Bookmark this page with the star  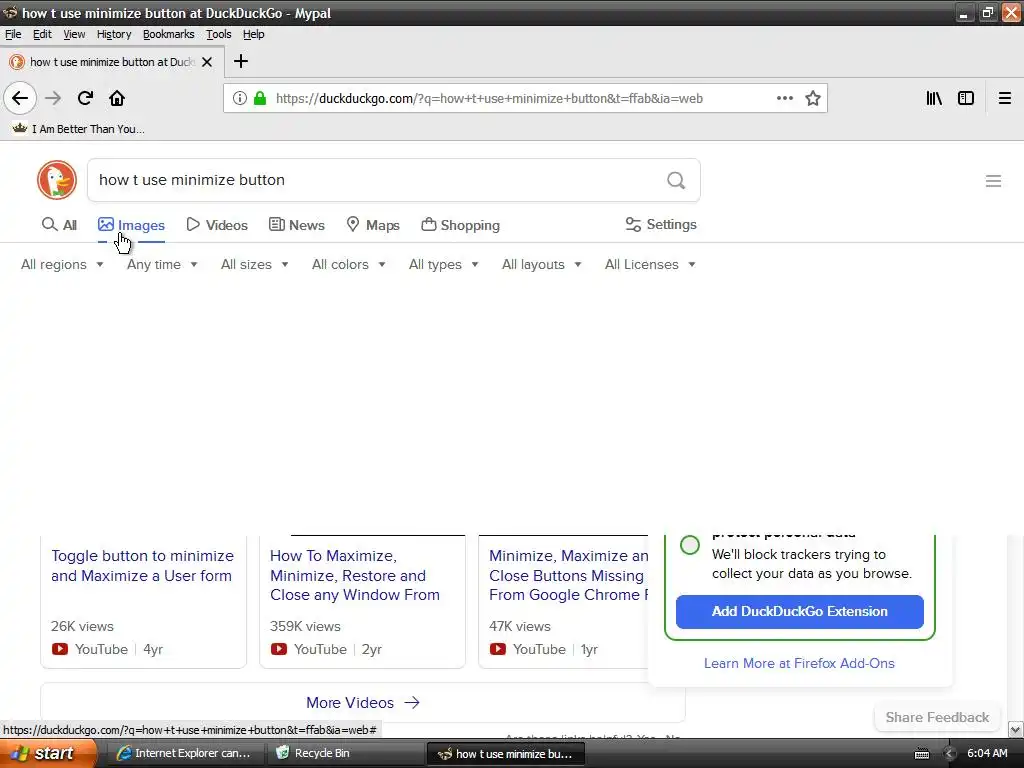(813, 99)
